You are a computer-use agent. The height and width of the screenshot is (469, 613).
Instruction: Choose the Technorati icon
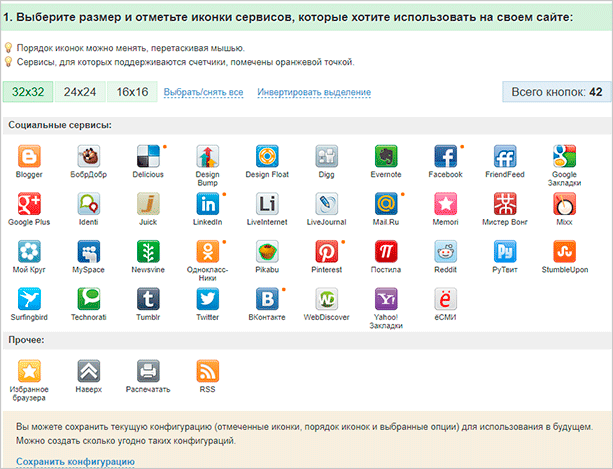pos(89,299)
